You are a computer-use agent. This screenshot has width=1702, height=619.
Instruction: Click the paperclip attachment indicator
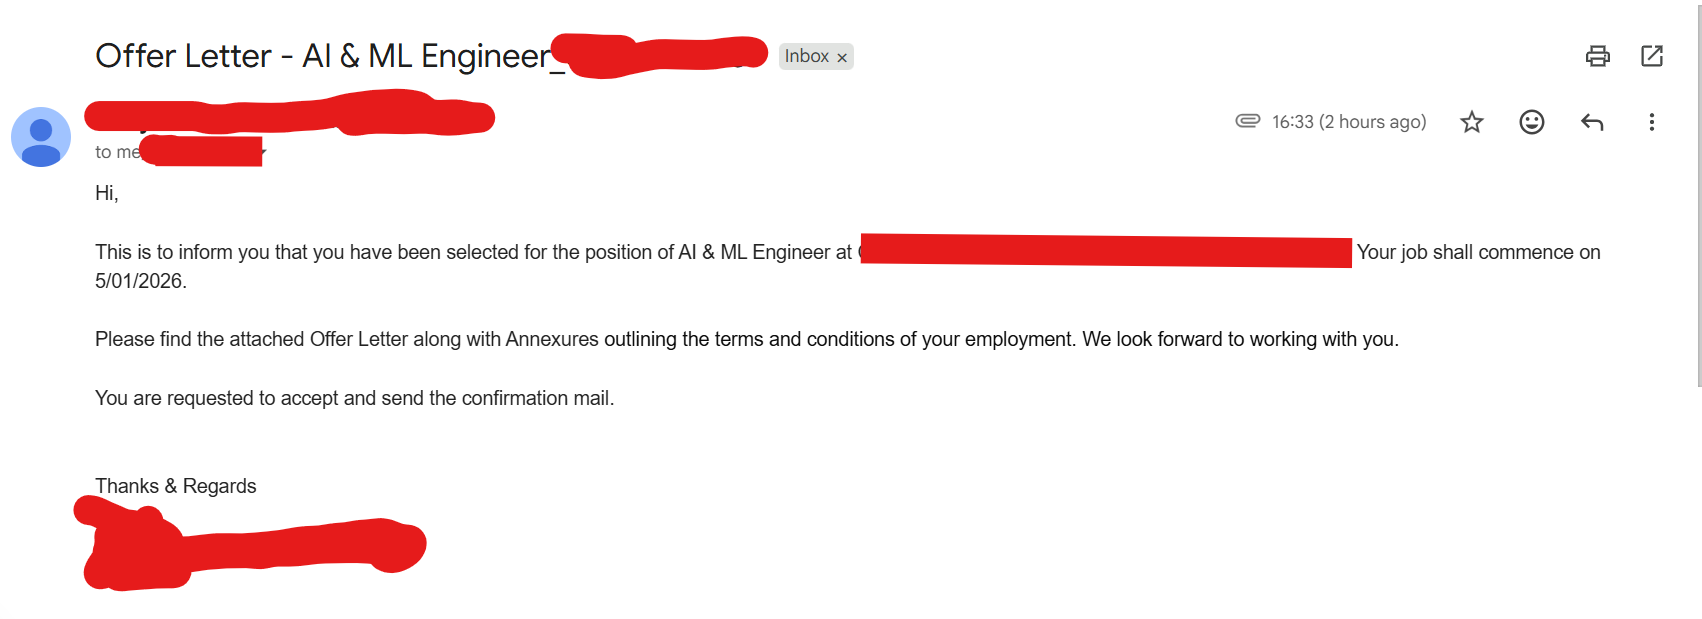(x=1247, y=121)
